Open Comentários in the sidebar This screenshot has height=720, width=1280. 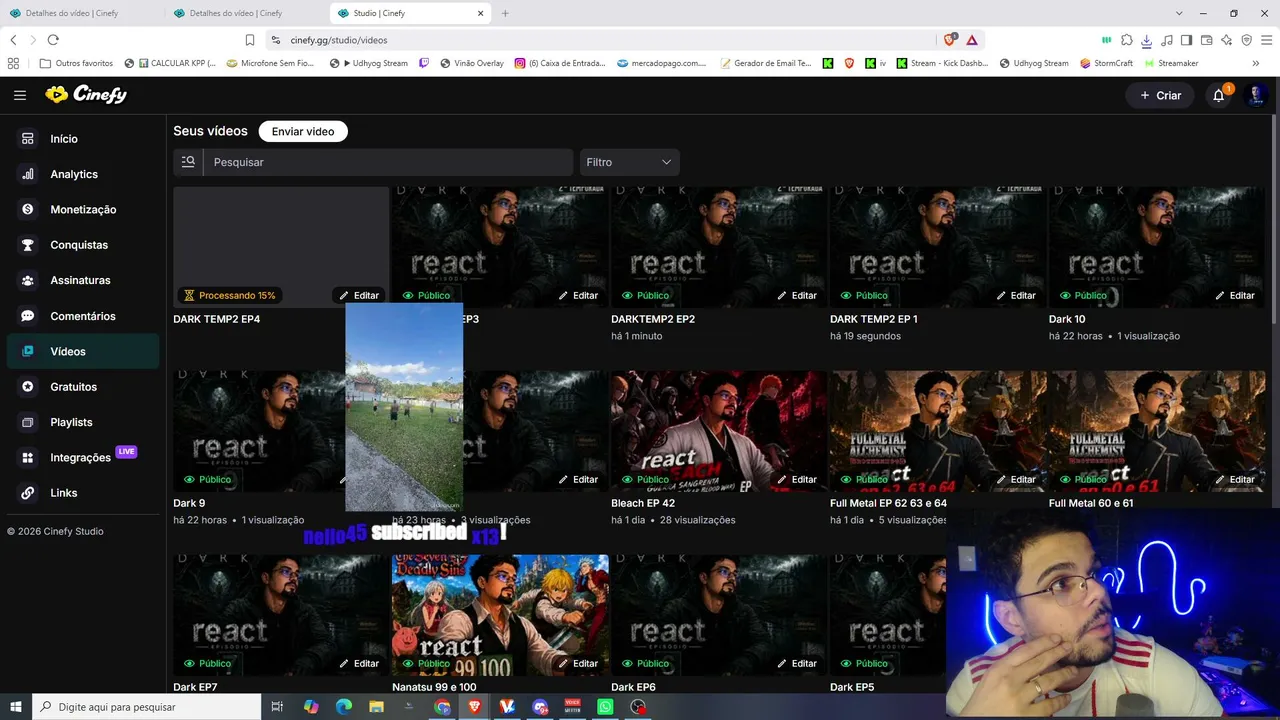click(x=83, y=316)
